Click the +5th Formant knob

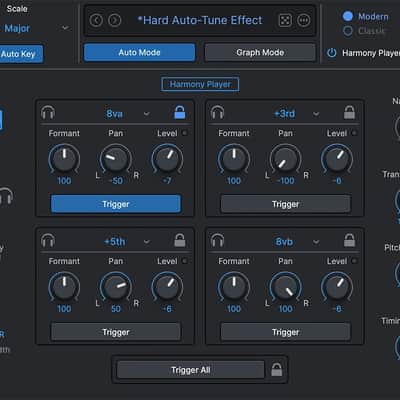tap(64, 287)
